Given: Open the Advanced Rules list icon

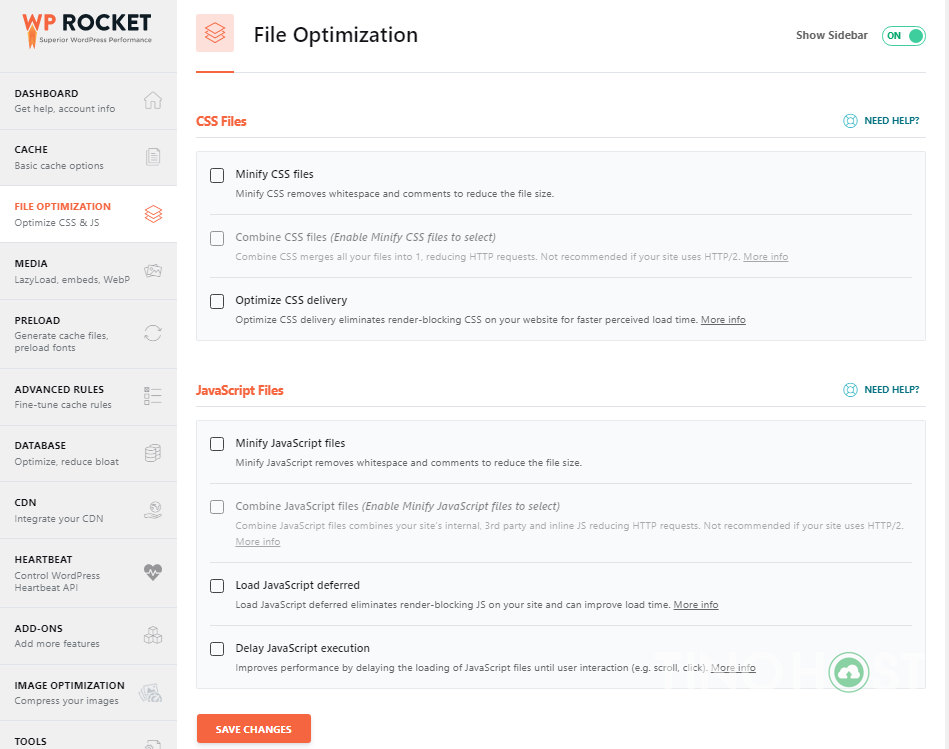Looking at the screenshot, I should [x=153, y=396].
